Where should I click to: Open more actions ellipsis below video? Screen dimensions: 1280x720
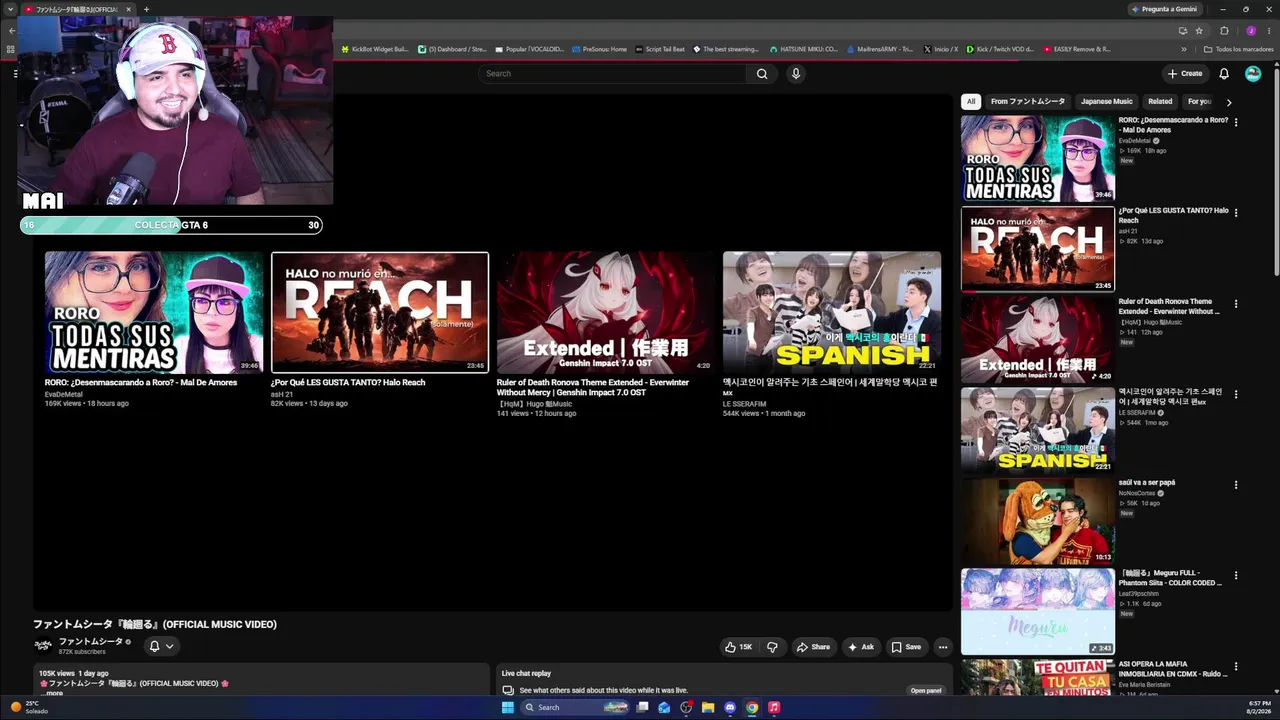coord(942,647)
